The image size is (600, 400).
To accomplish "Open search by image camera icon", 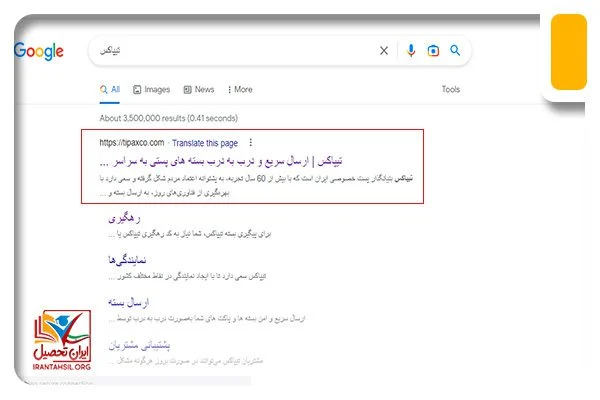I will [x=433, y=51].
